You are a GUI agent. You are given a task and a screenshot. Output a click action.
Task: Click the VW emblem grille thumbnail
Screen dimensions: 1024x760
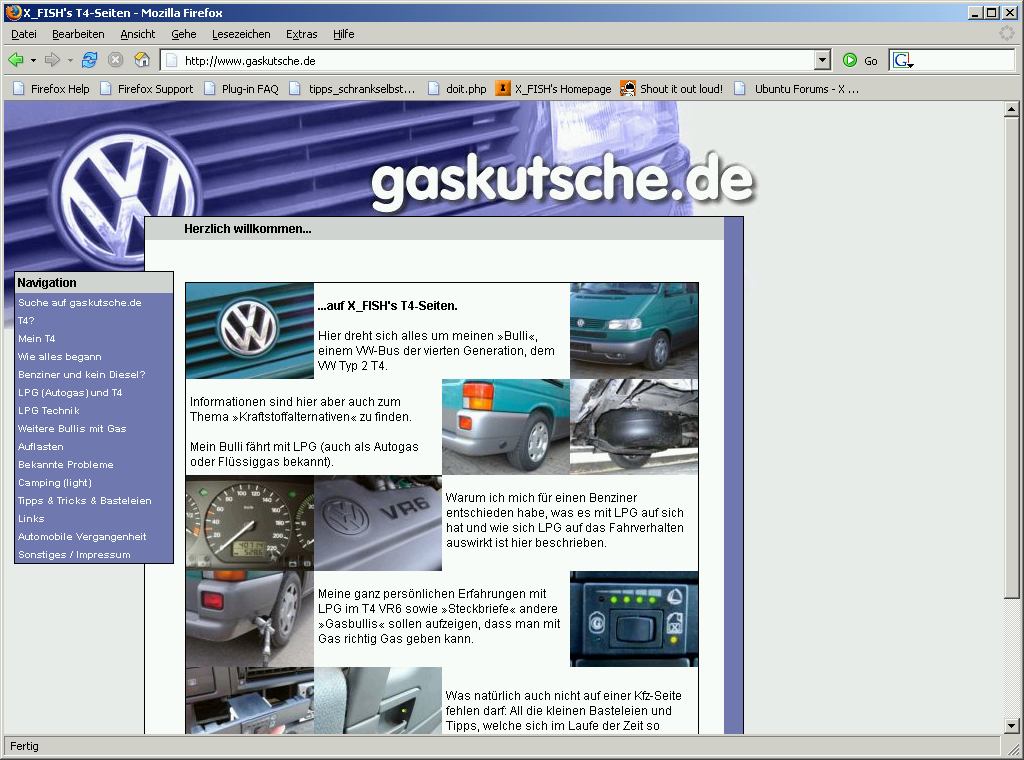click(250, 331)
